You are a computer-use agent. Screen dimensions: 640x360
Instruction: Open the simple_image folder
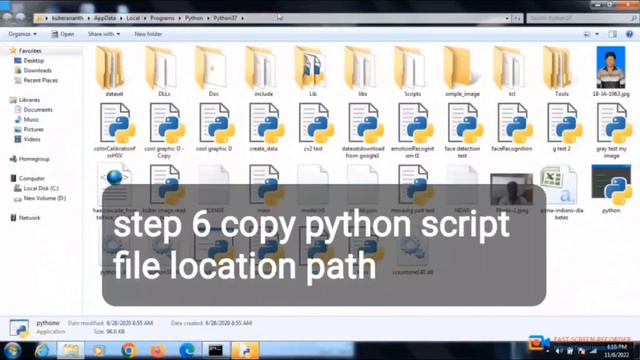pyautogui.click(x=462, y=72)
